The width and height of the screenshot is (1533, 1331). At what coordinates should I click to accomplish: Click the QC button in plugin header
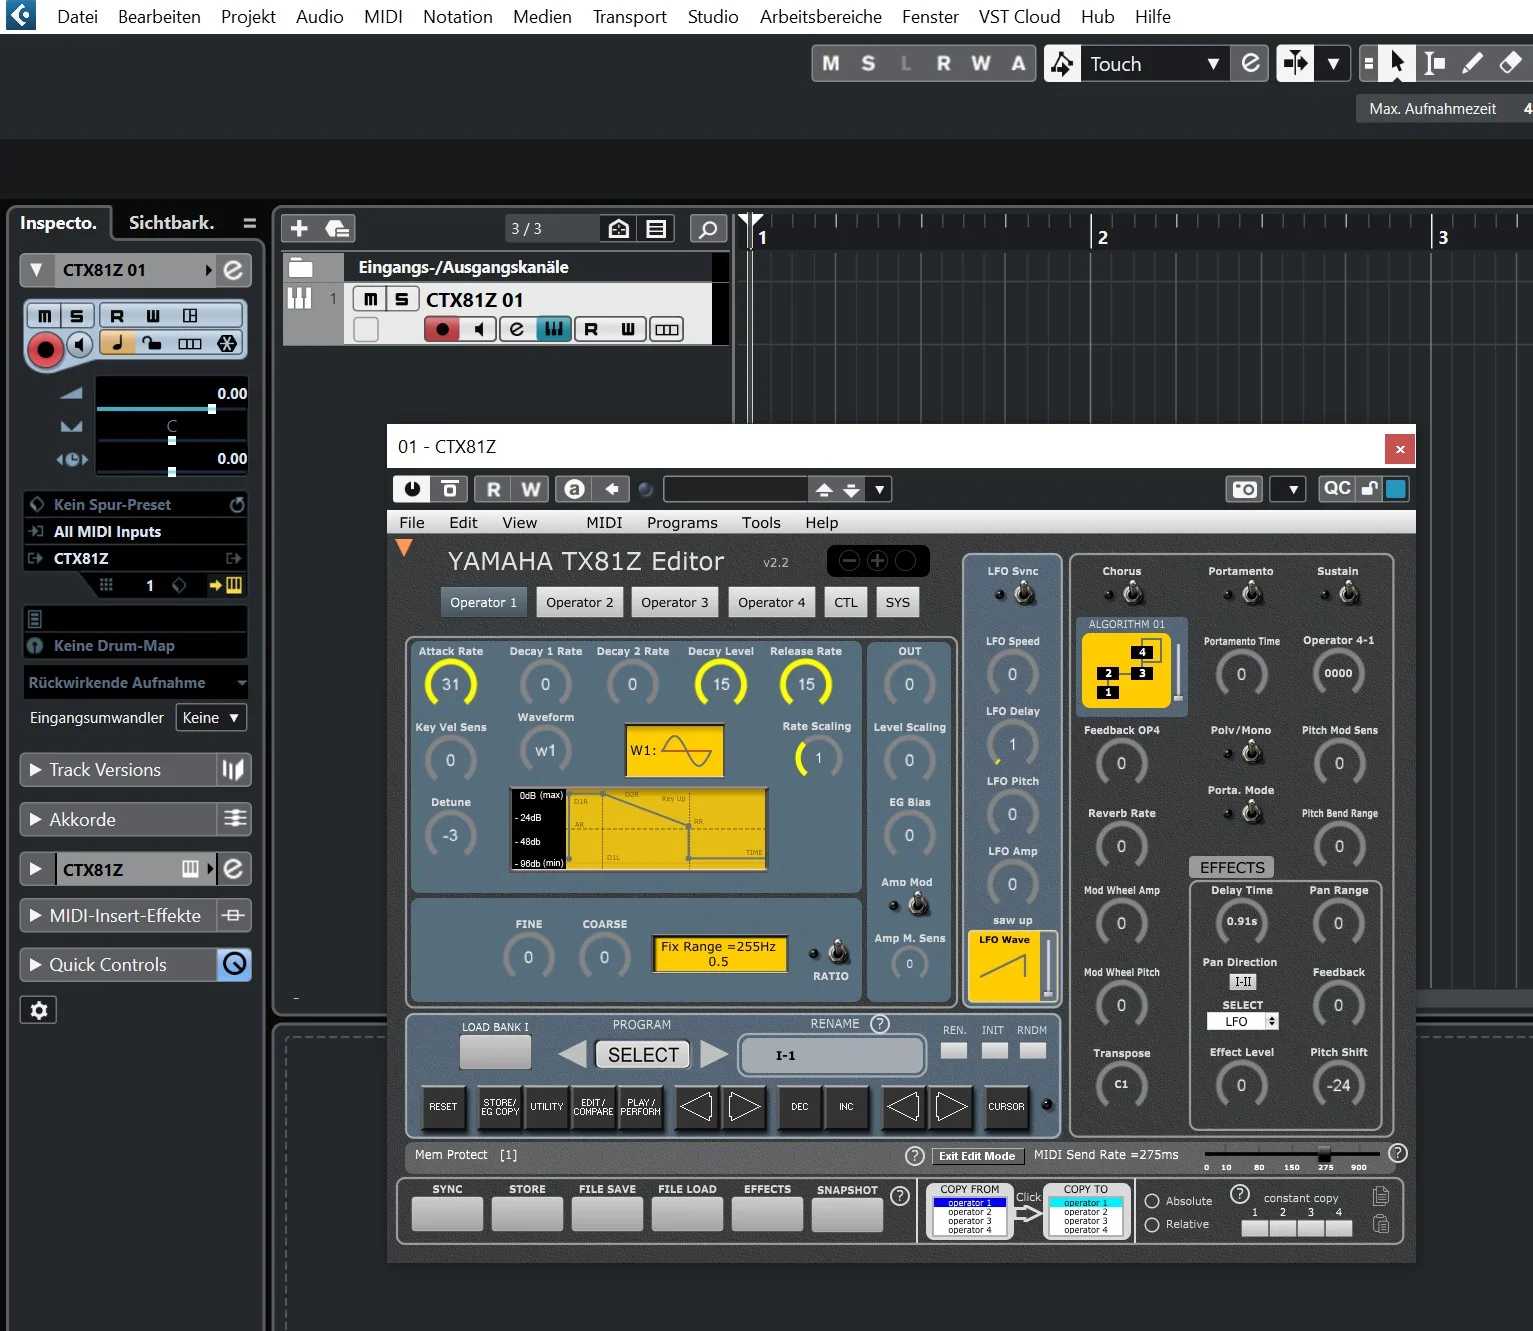click(1337, 488)
